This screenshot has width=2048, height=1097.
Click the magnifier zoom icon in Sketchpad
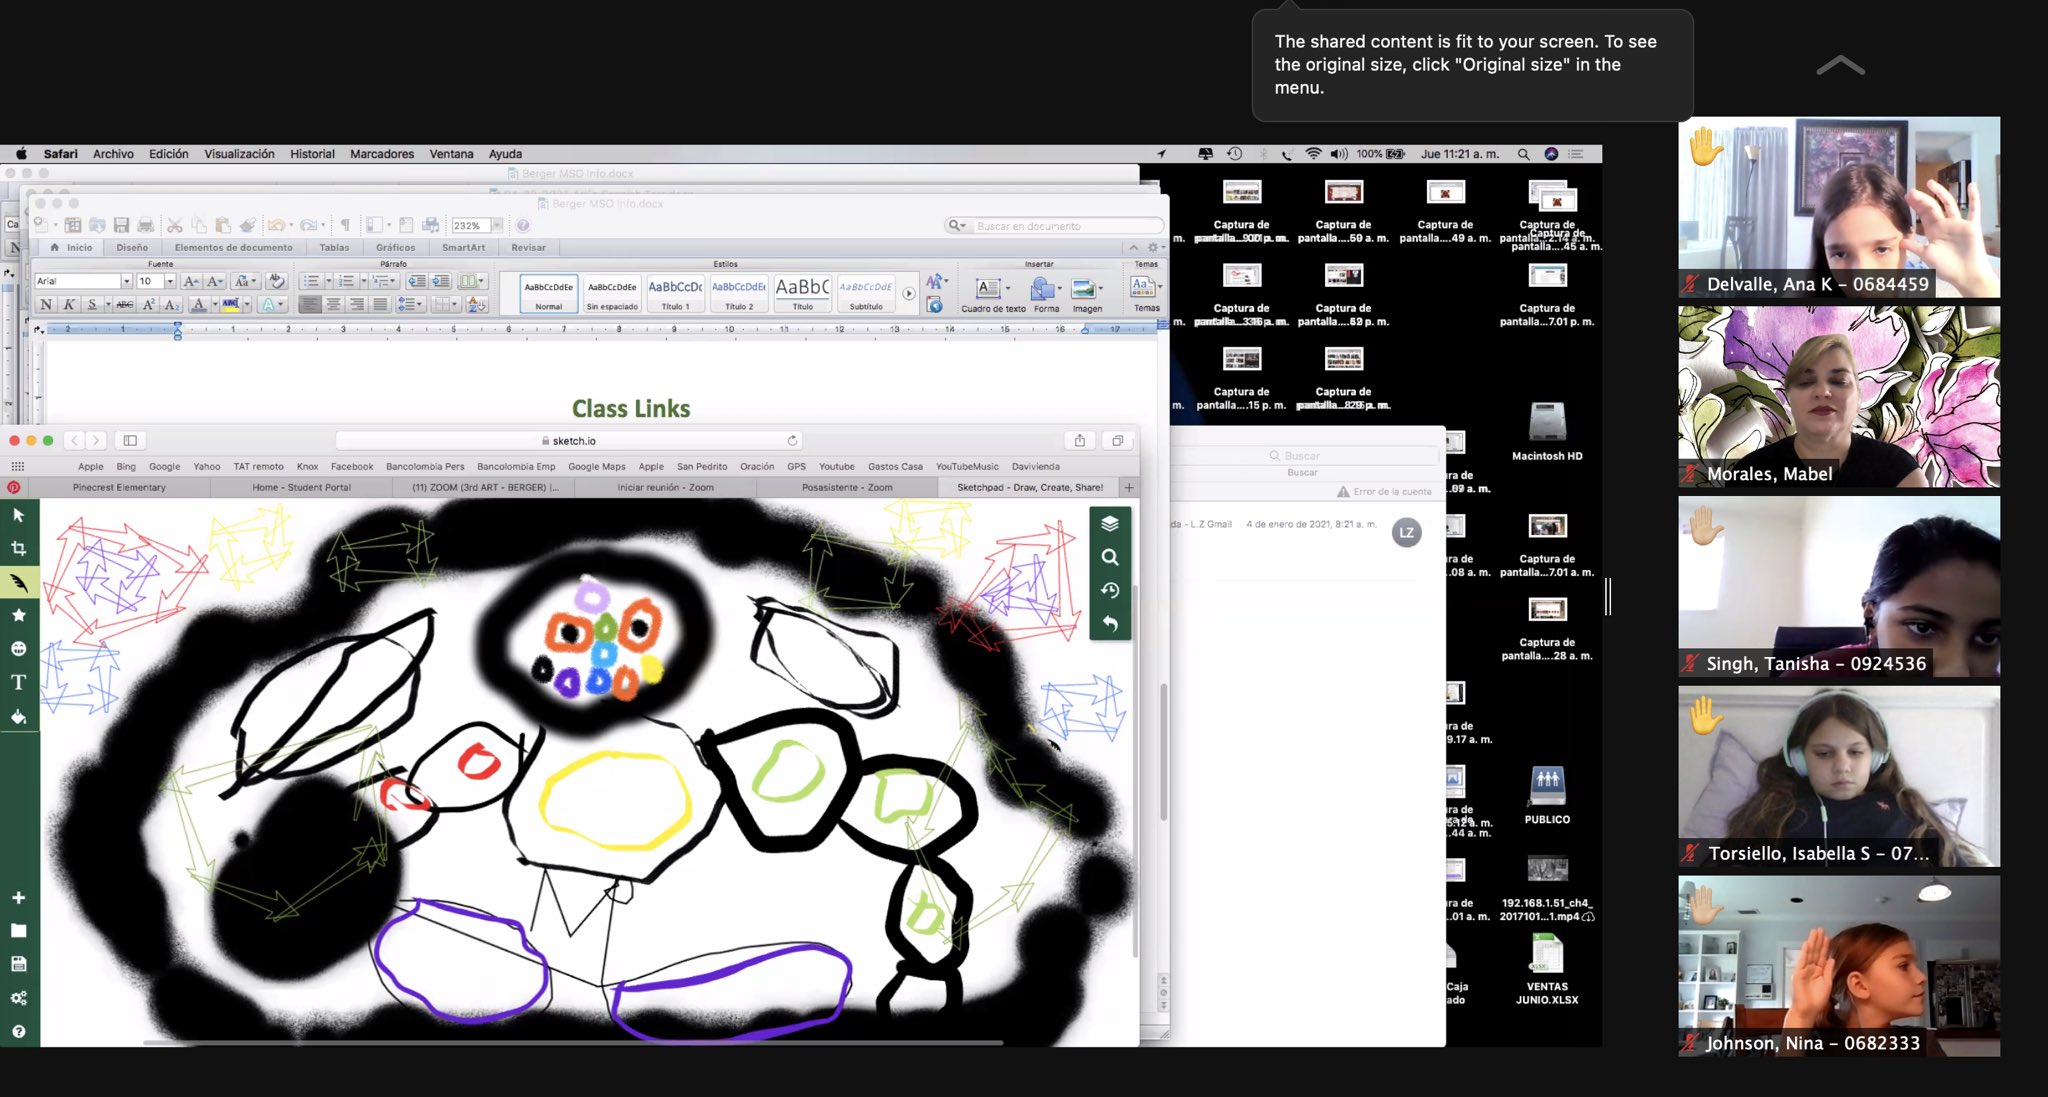pyautogui.click(x=1110, y=557)
